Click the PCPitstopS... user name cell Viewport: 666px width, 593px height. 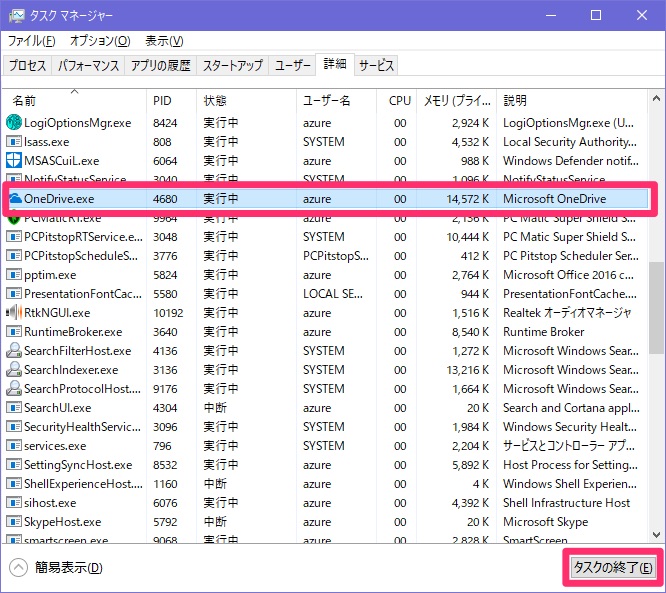[336, 256]
